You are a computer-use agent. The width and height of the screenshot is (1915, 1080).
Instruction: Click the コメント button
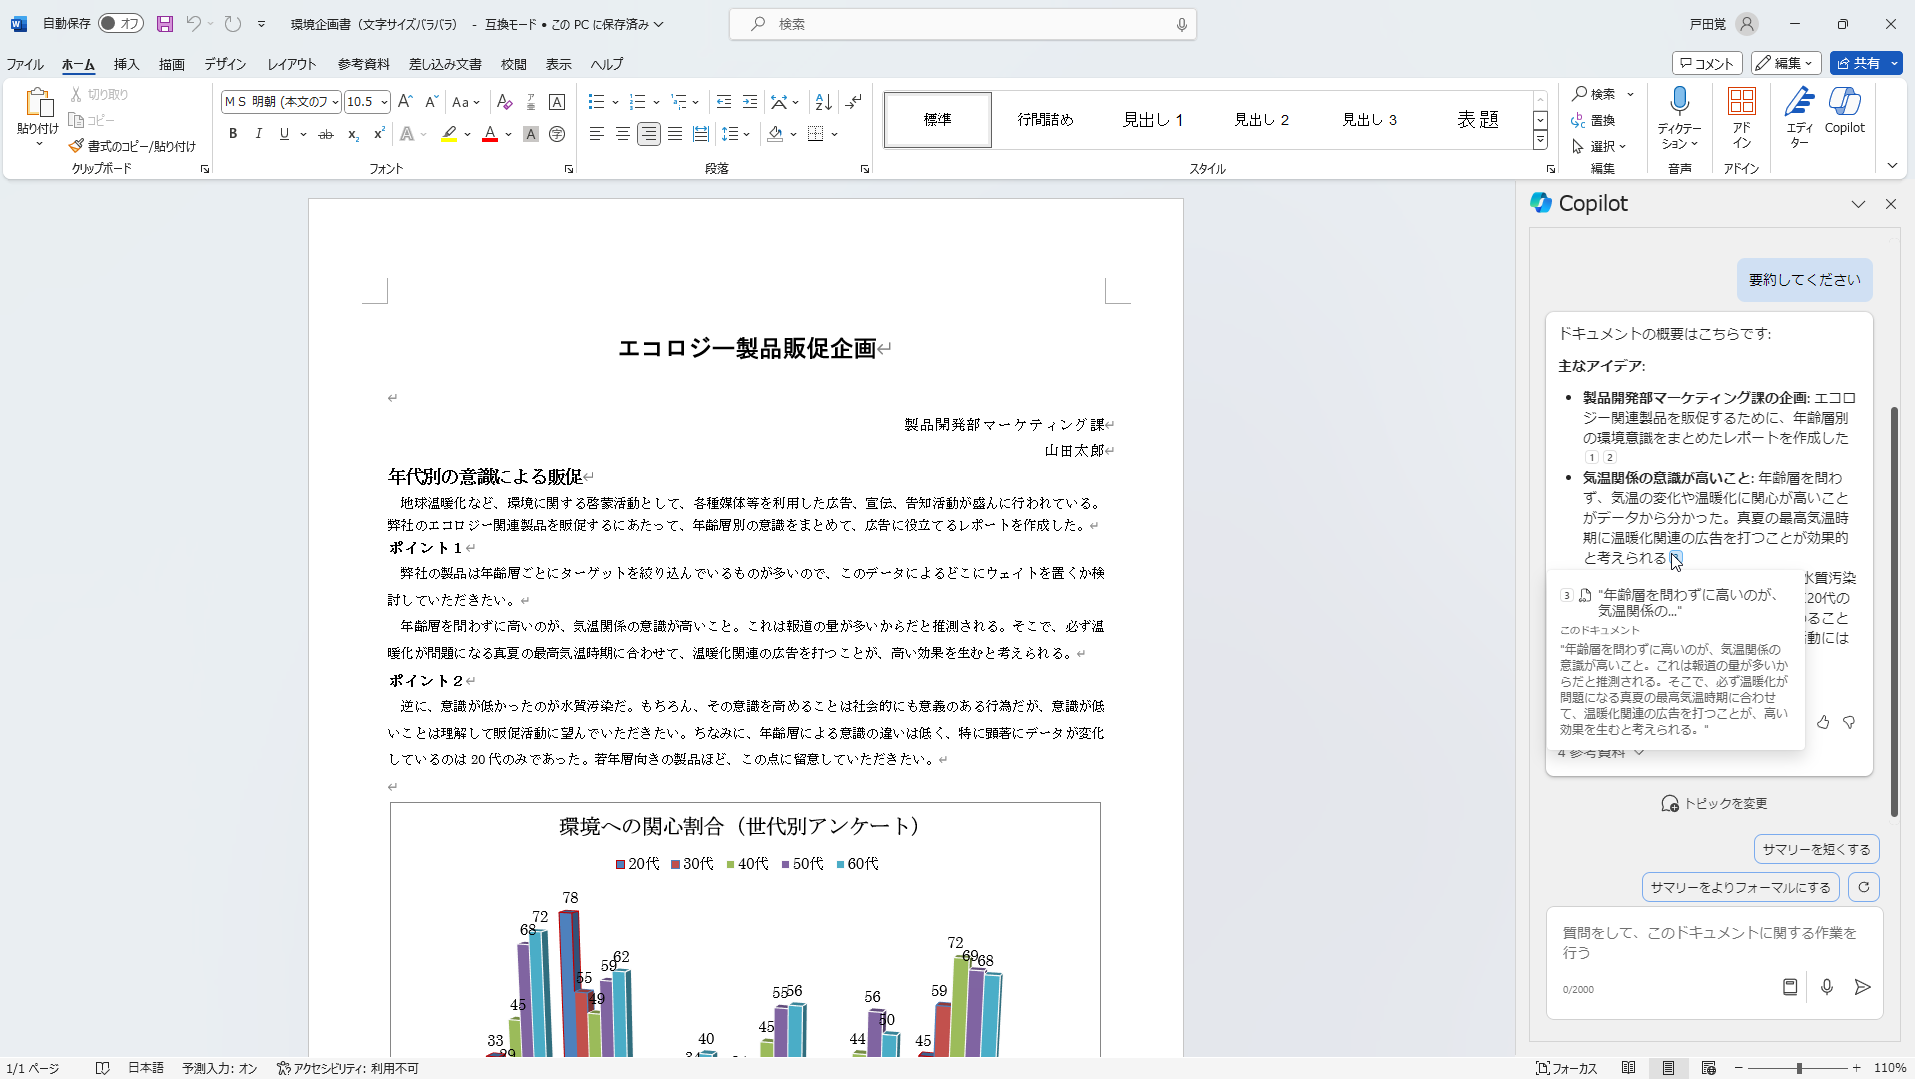tap(1707, 63)
